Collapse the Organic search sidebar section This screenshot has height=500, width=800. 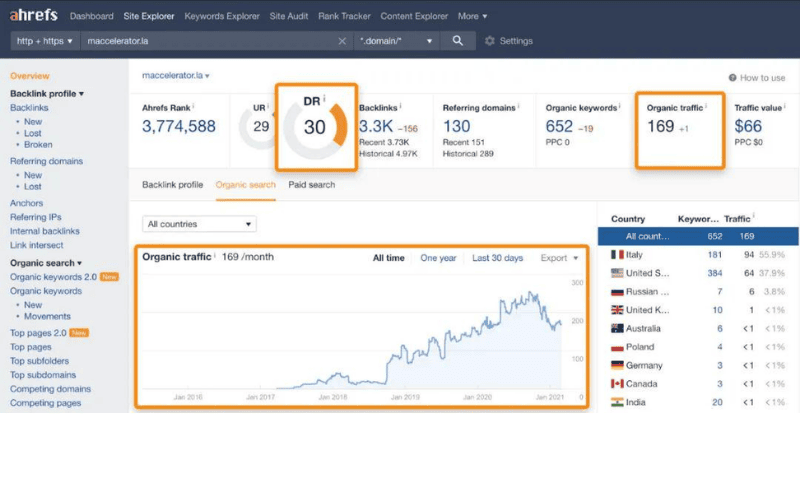pyautogui.click(x=45, y=263)
